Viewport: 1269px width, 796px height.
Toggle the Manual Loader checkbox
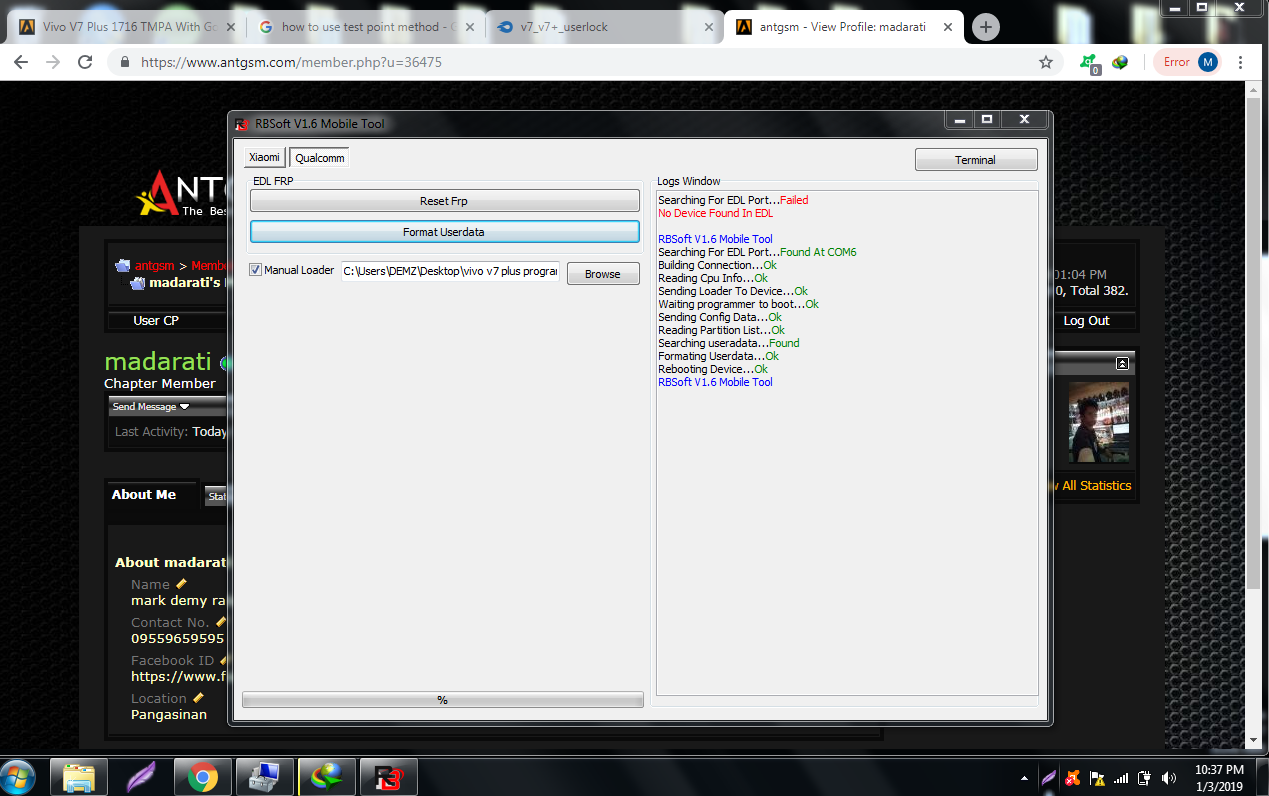[x=255, y=270]
